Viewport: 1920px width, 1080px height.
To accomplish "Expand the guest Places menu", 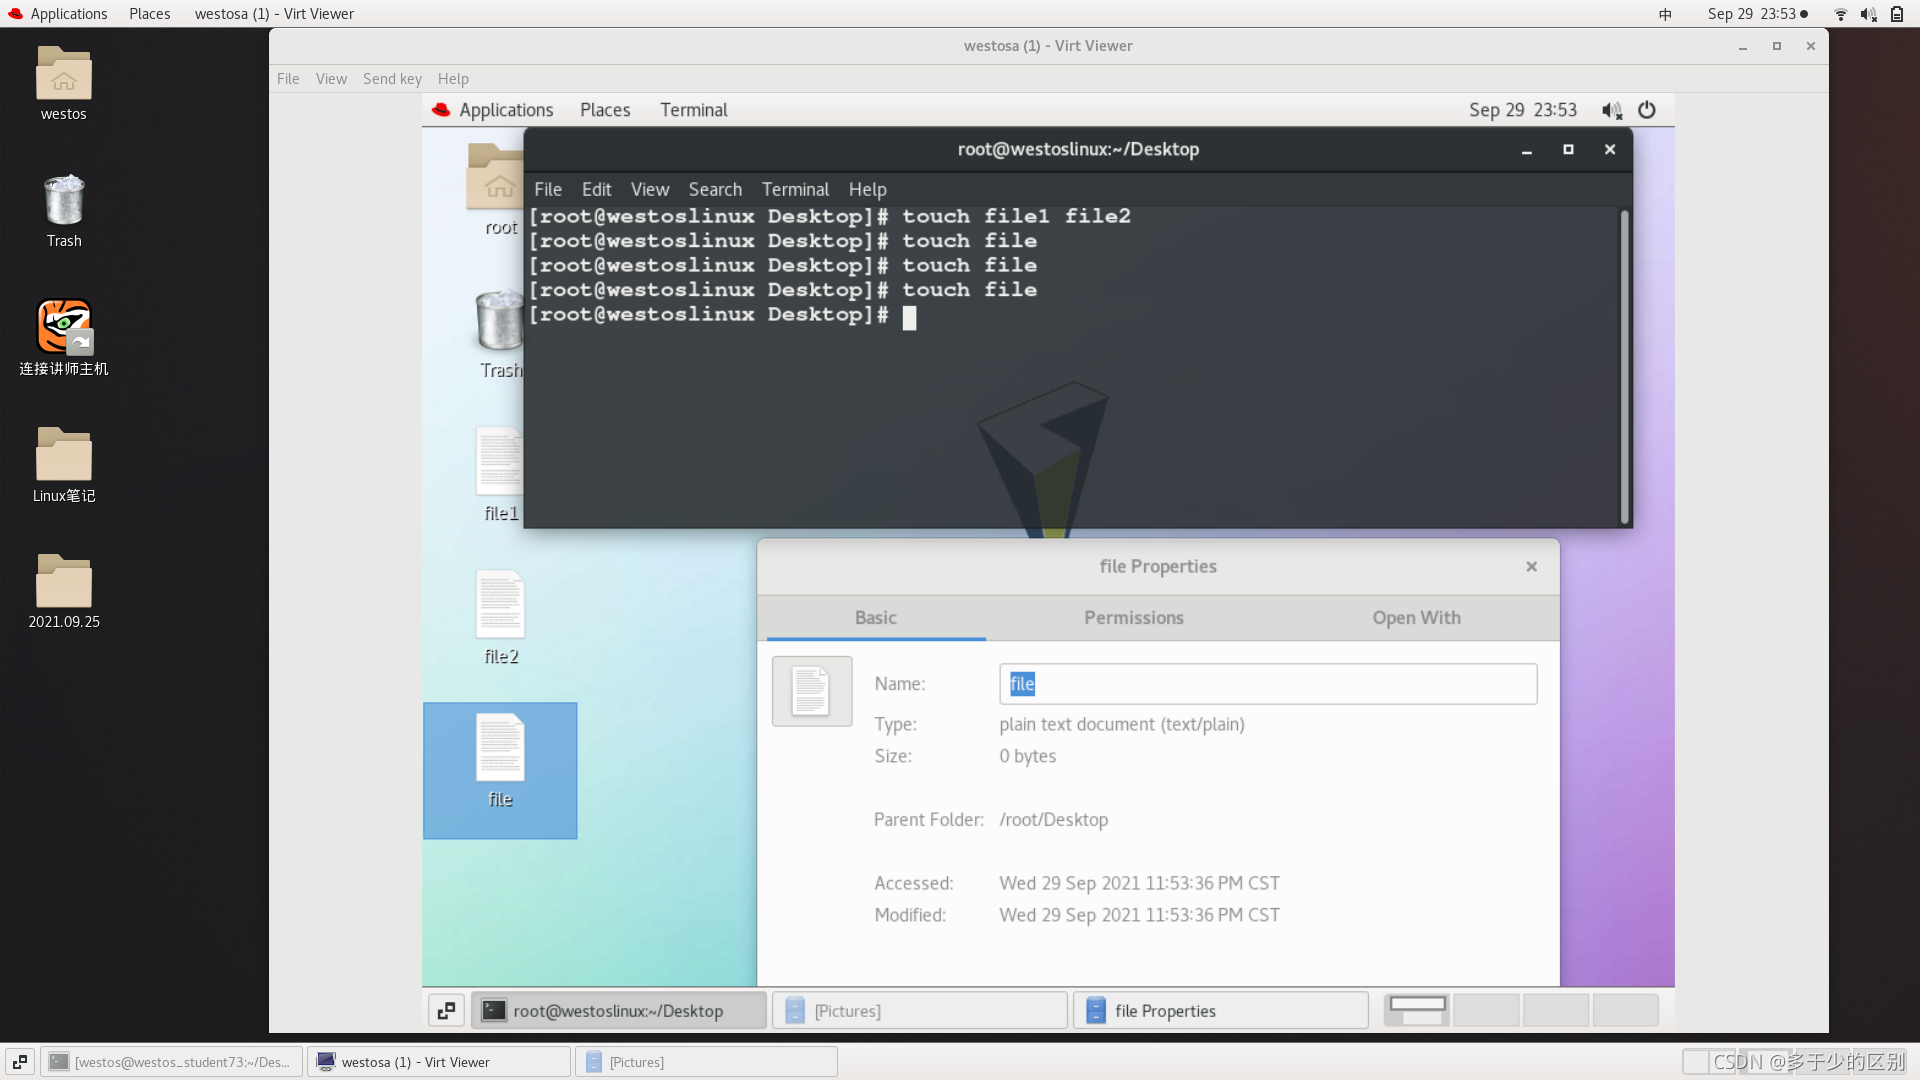I will pyautogui.click(x=605, y=110).
